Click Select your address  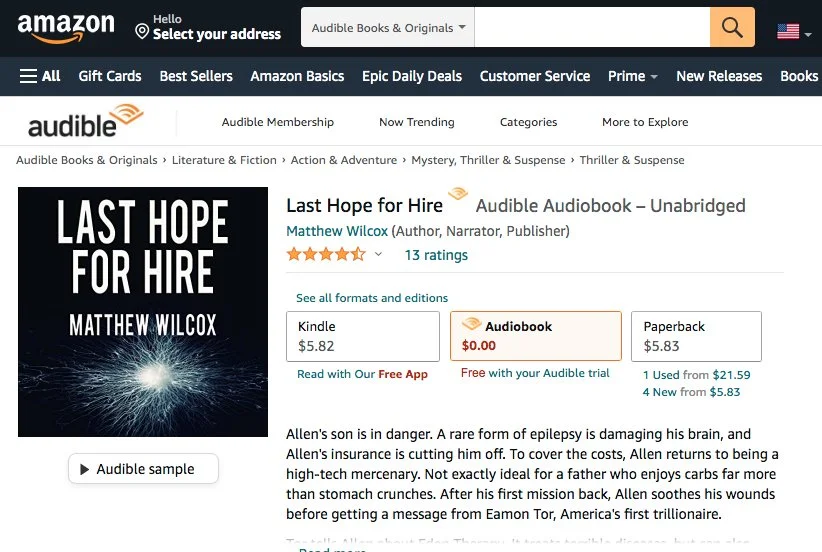[x=217, y=34]
